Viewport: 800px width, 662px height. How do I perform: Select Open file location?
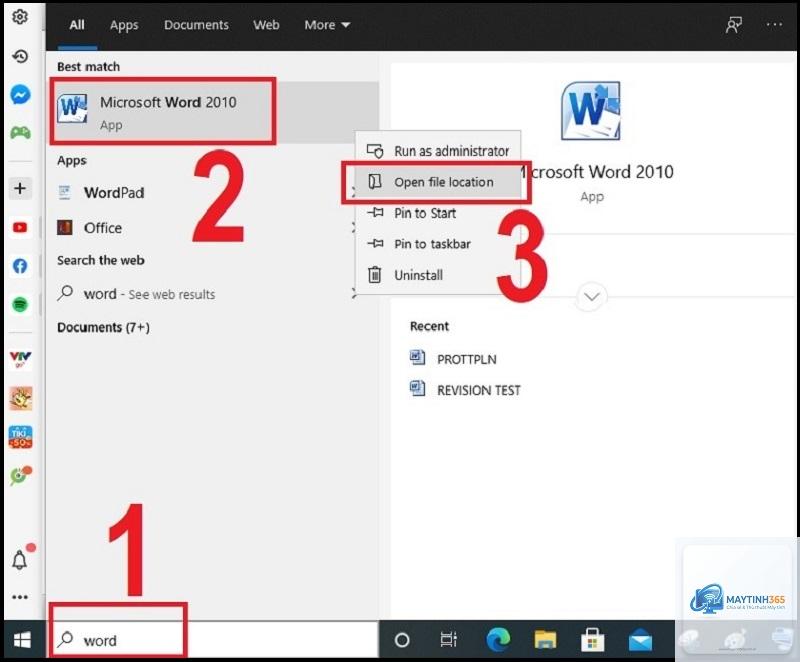[438, 182]
